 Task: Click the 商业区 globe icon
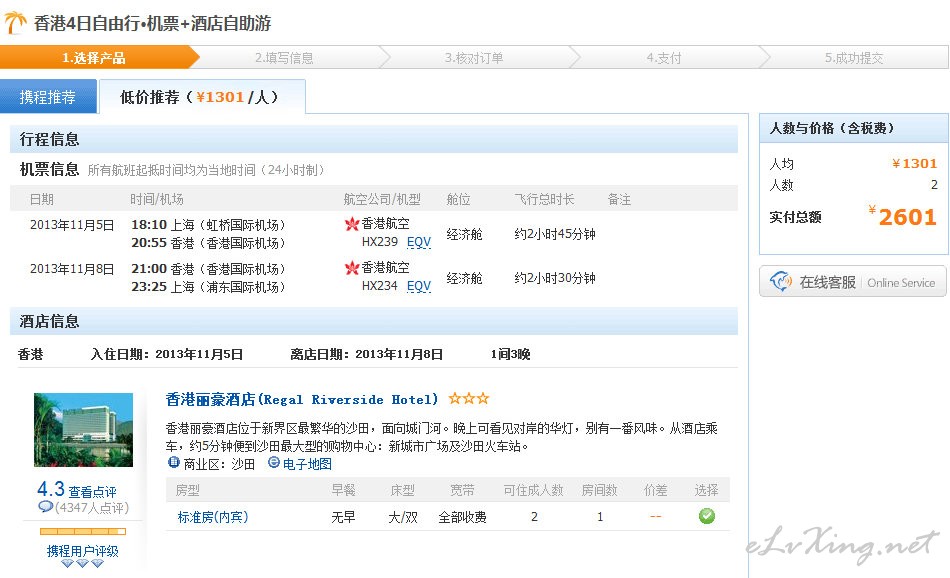tap(174, 463)
